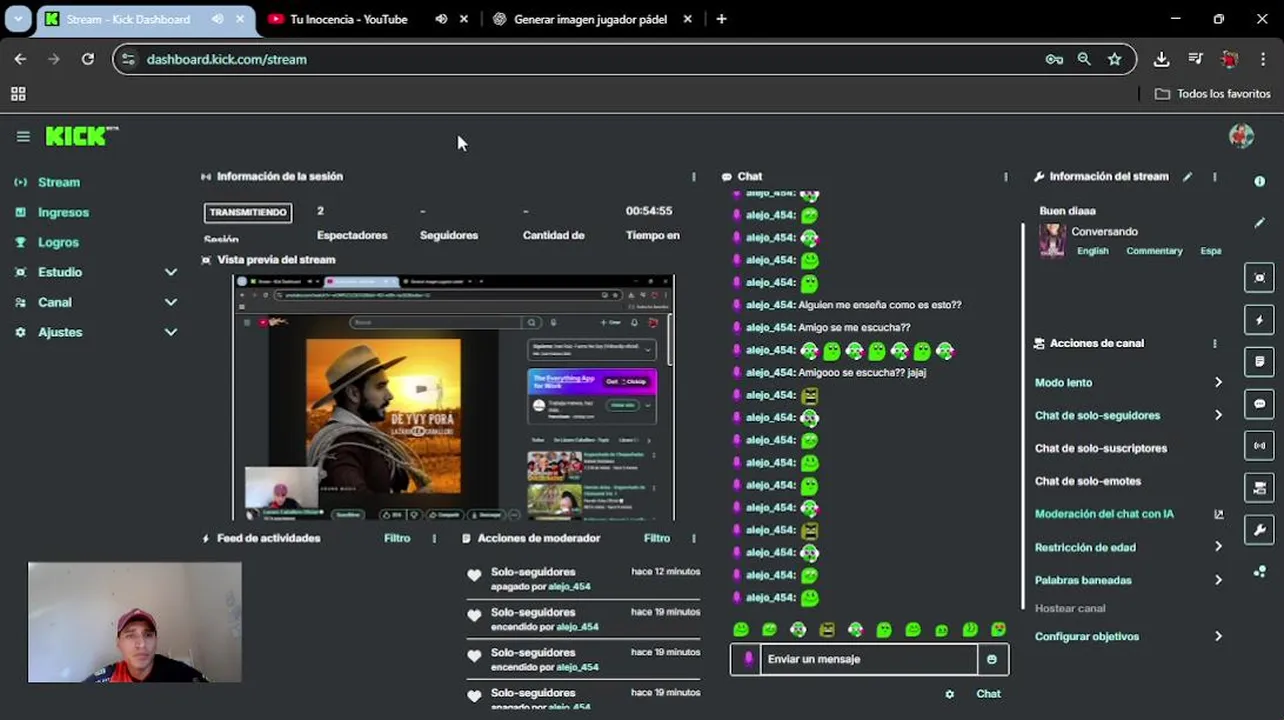The height and width of the screenshot is (720, 1284).
Task: Click the stream preview thumbnail
Action: pyautogui.click(x=454, y=397)
